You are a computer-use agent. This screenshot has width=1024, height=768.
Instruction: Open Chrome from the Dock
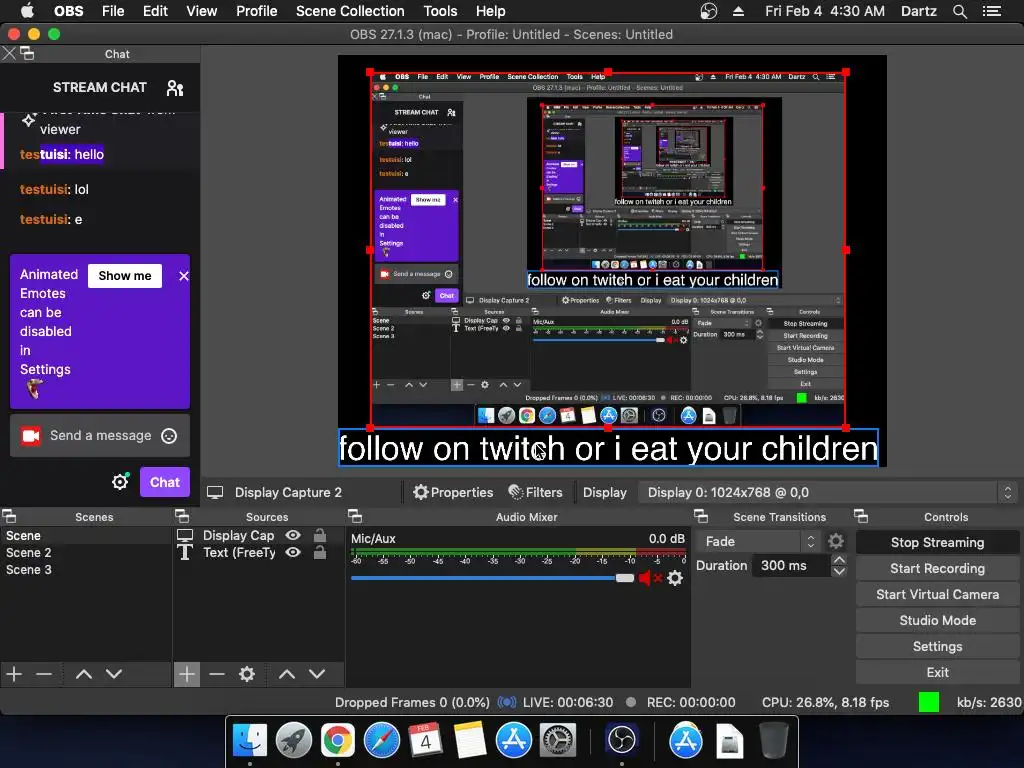338,741
